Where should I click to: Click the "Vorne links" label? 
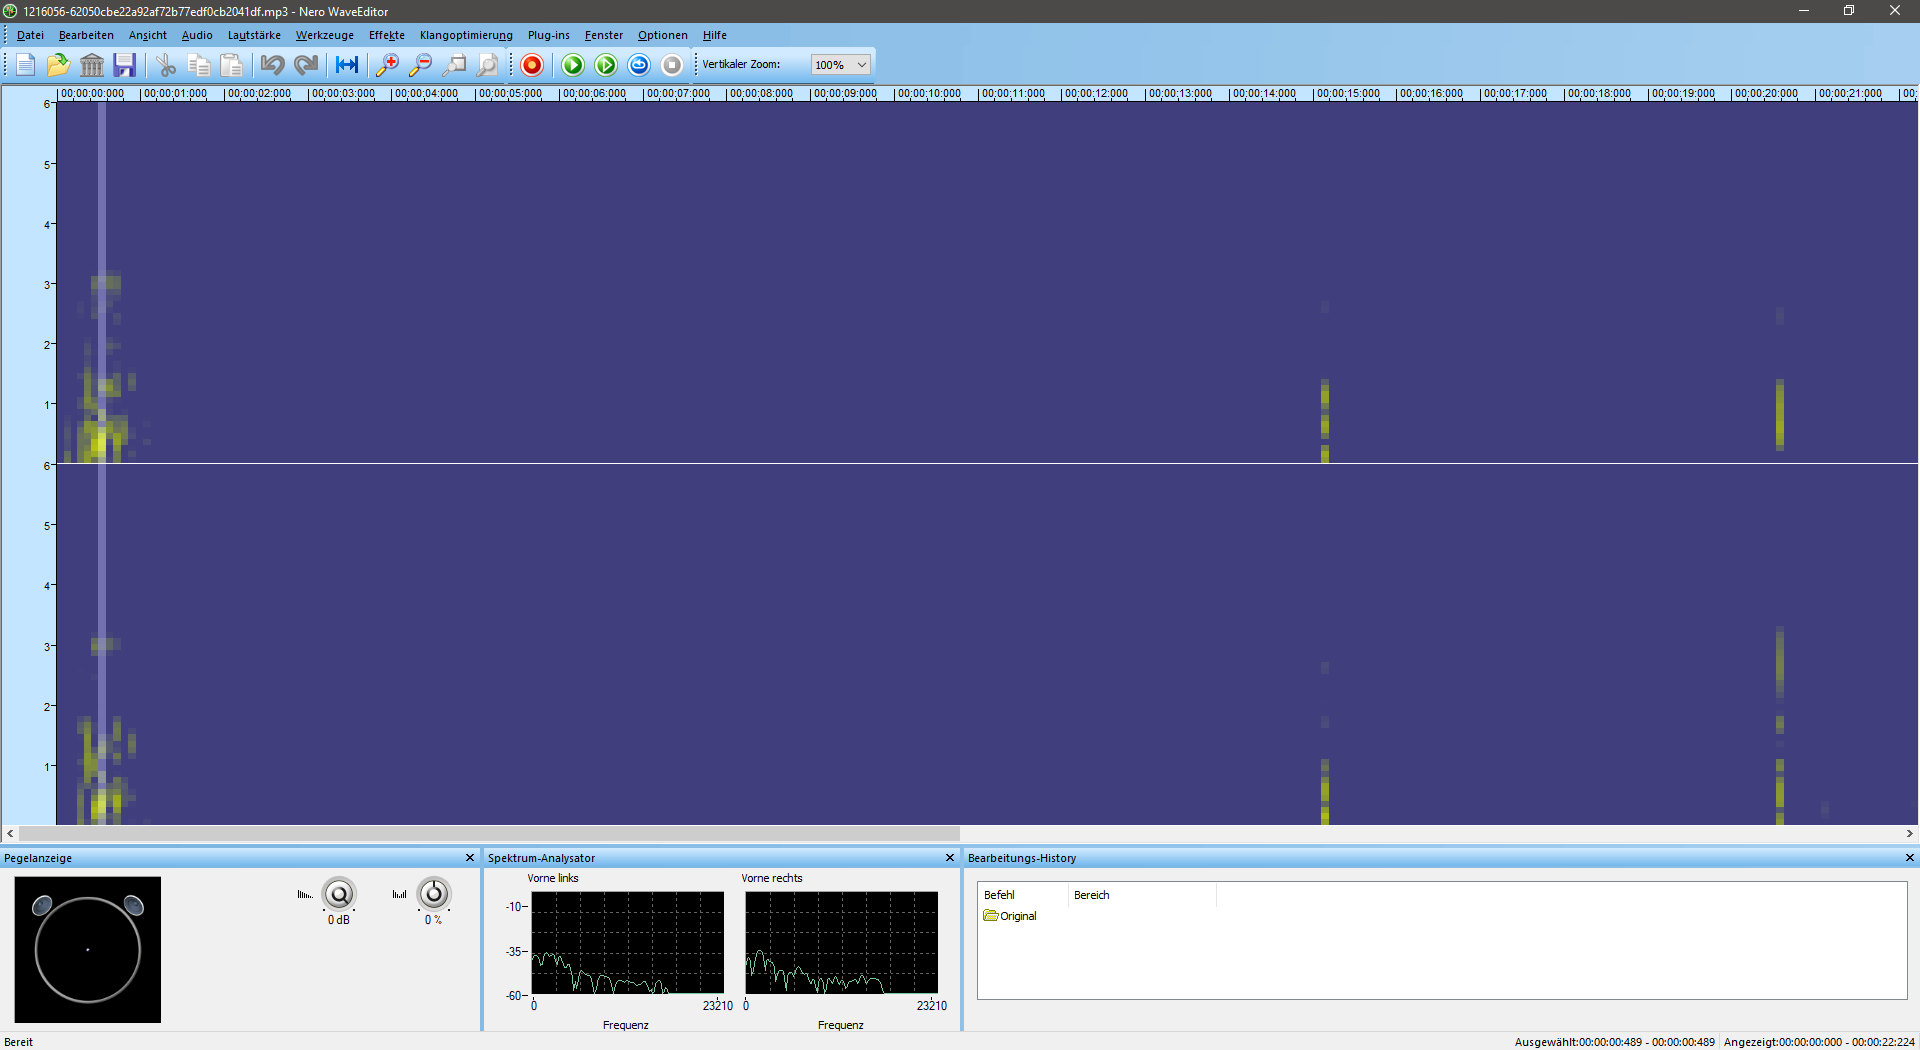click(x=553, y=878)
